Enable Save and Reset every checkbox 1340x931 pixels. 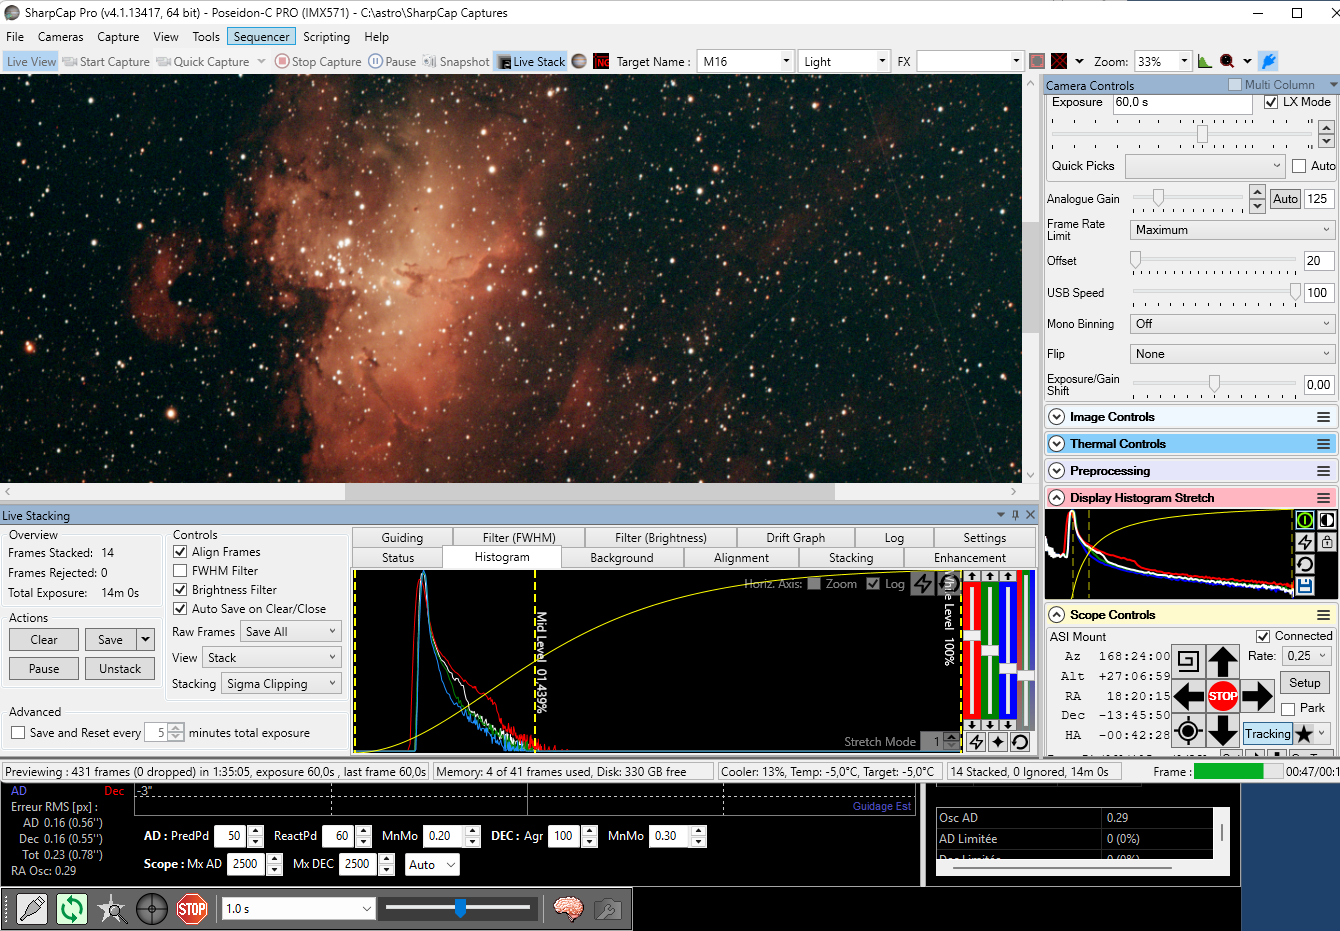pos(18,733)
